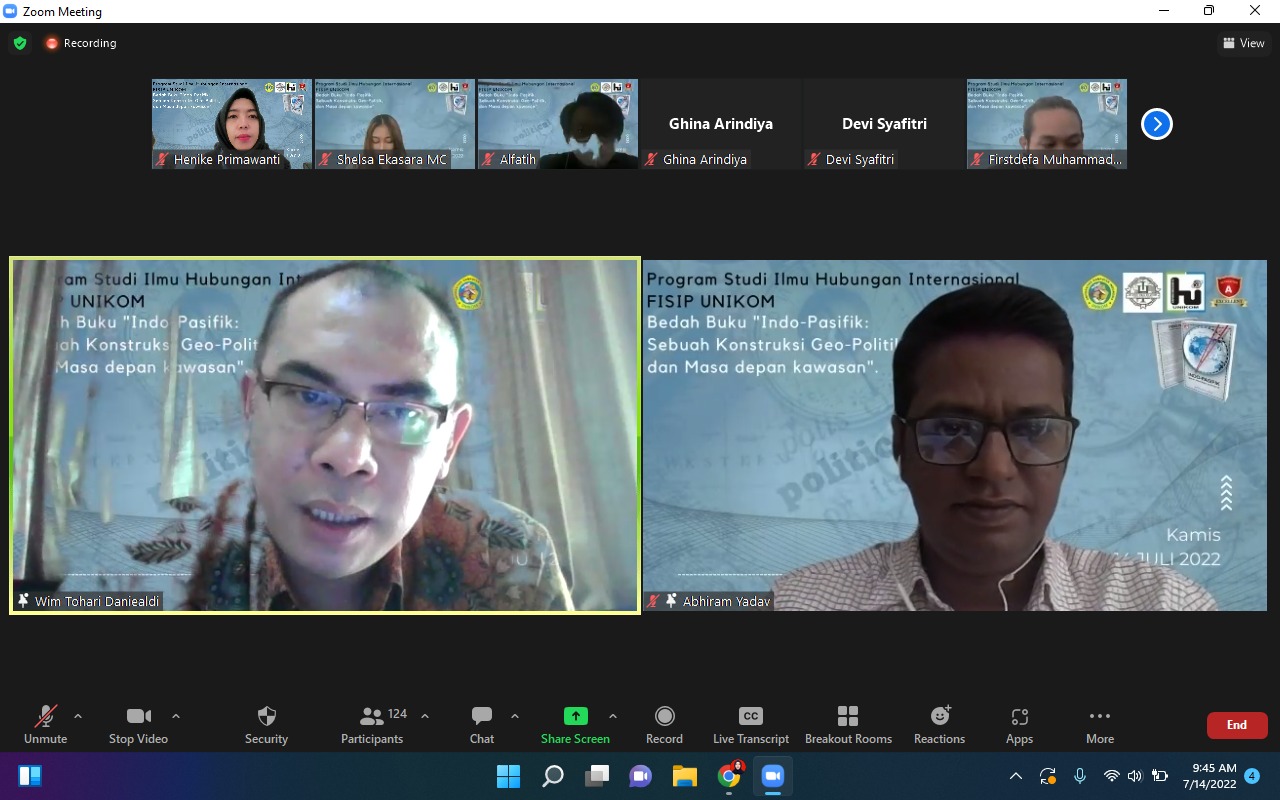Select Firstdefa Muhammad video thumbnail
Screen dimensions: 1280x800
(1047, 124)
